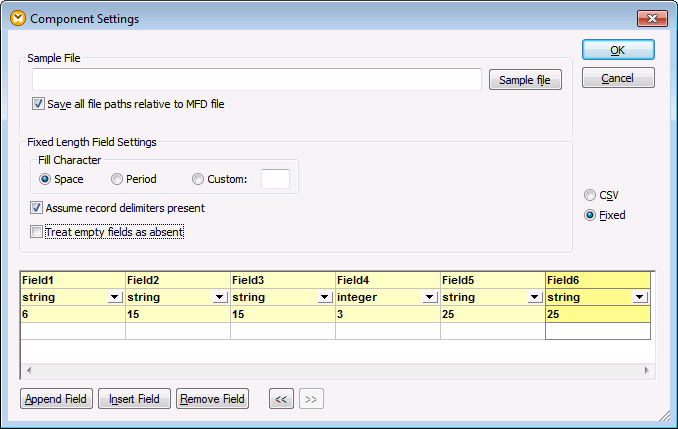Select the Space fill character option
Screen dimensions: 678x429
tap(45, 179)
